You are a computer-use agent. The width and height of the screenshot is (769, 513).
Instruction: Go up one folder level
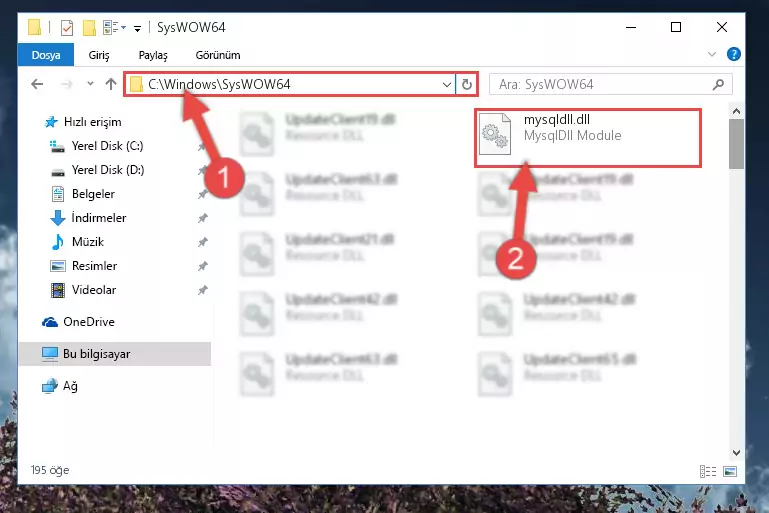111,84
